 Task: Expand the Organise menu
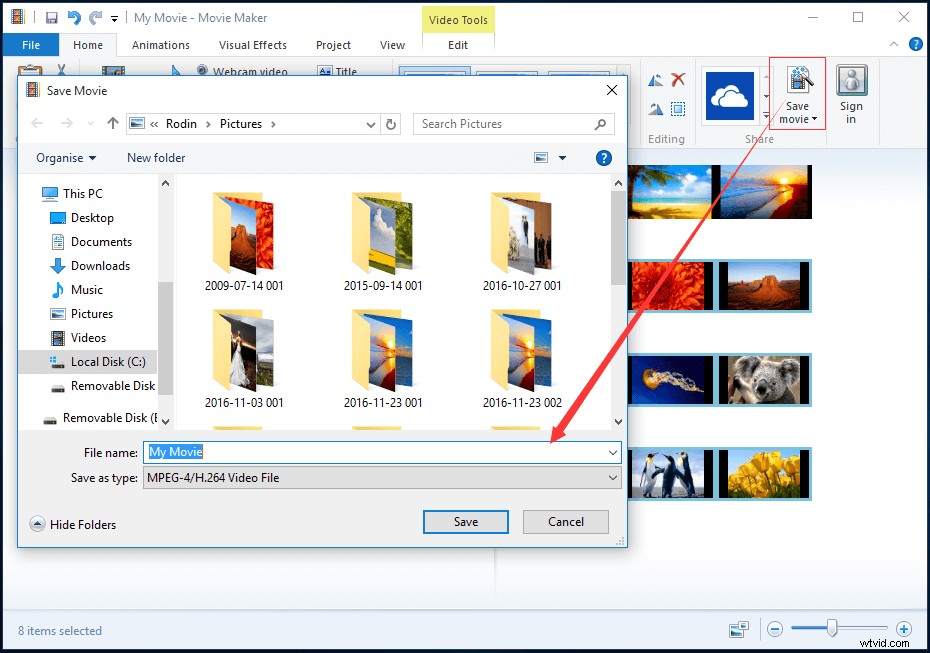point(65,157)
